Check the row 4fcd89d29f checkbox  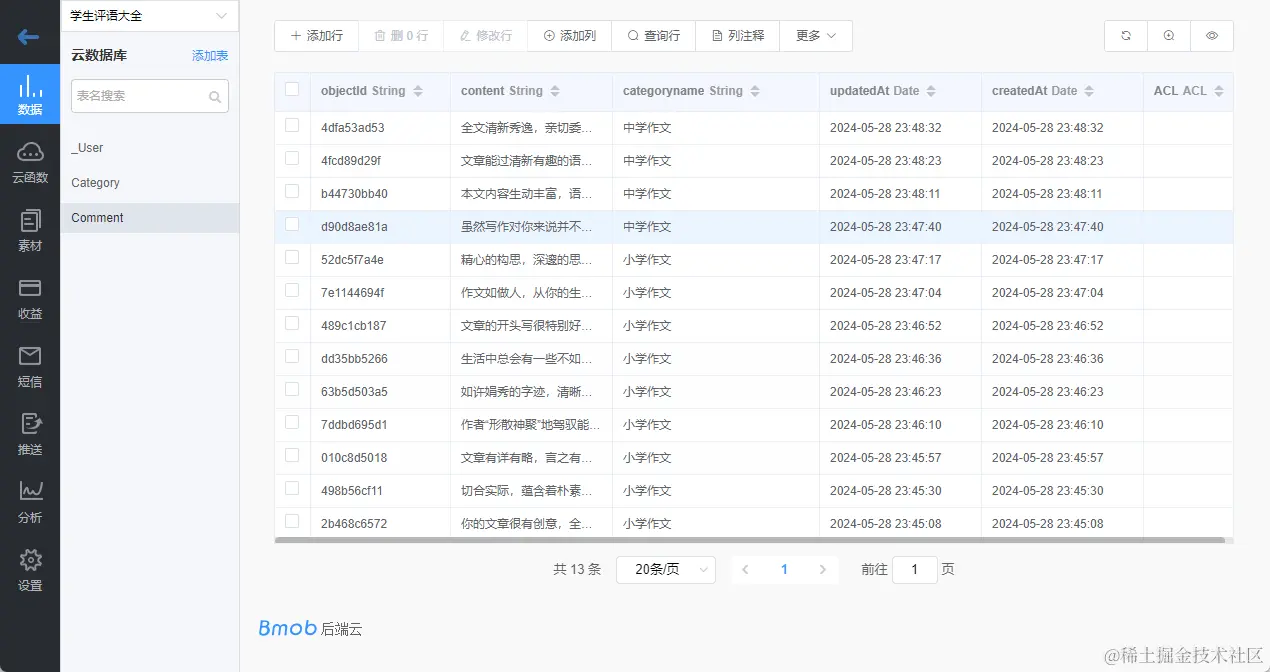coord(292,158)
